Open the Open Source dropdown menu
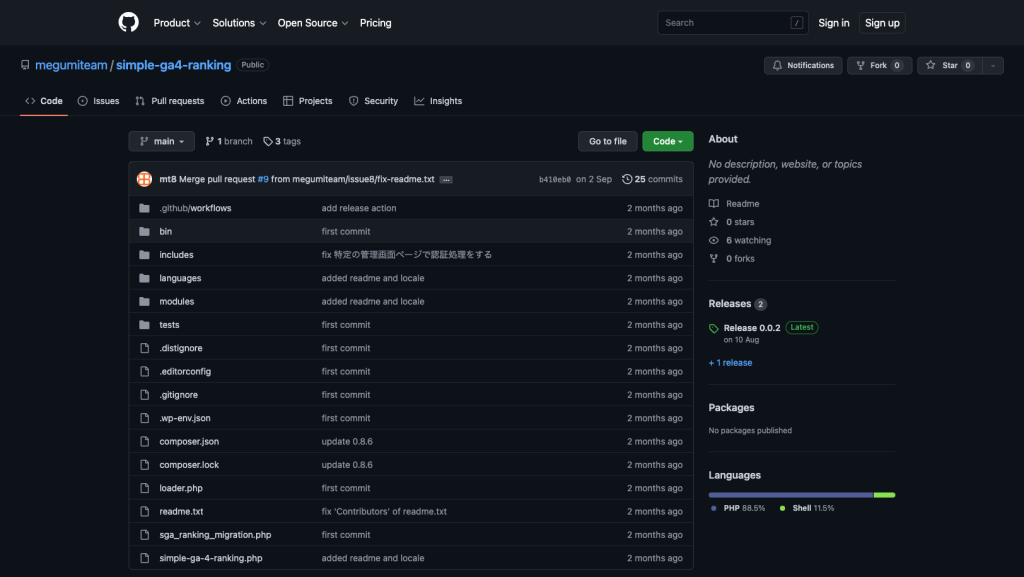Image resolution: width=1024 pixels, height=577 pixels. [x=313, y=23]
